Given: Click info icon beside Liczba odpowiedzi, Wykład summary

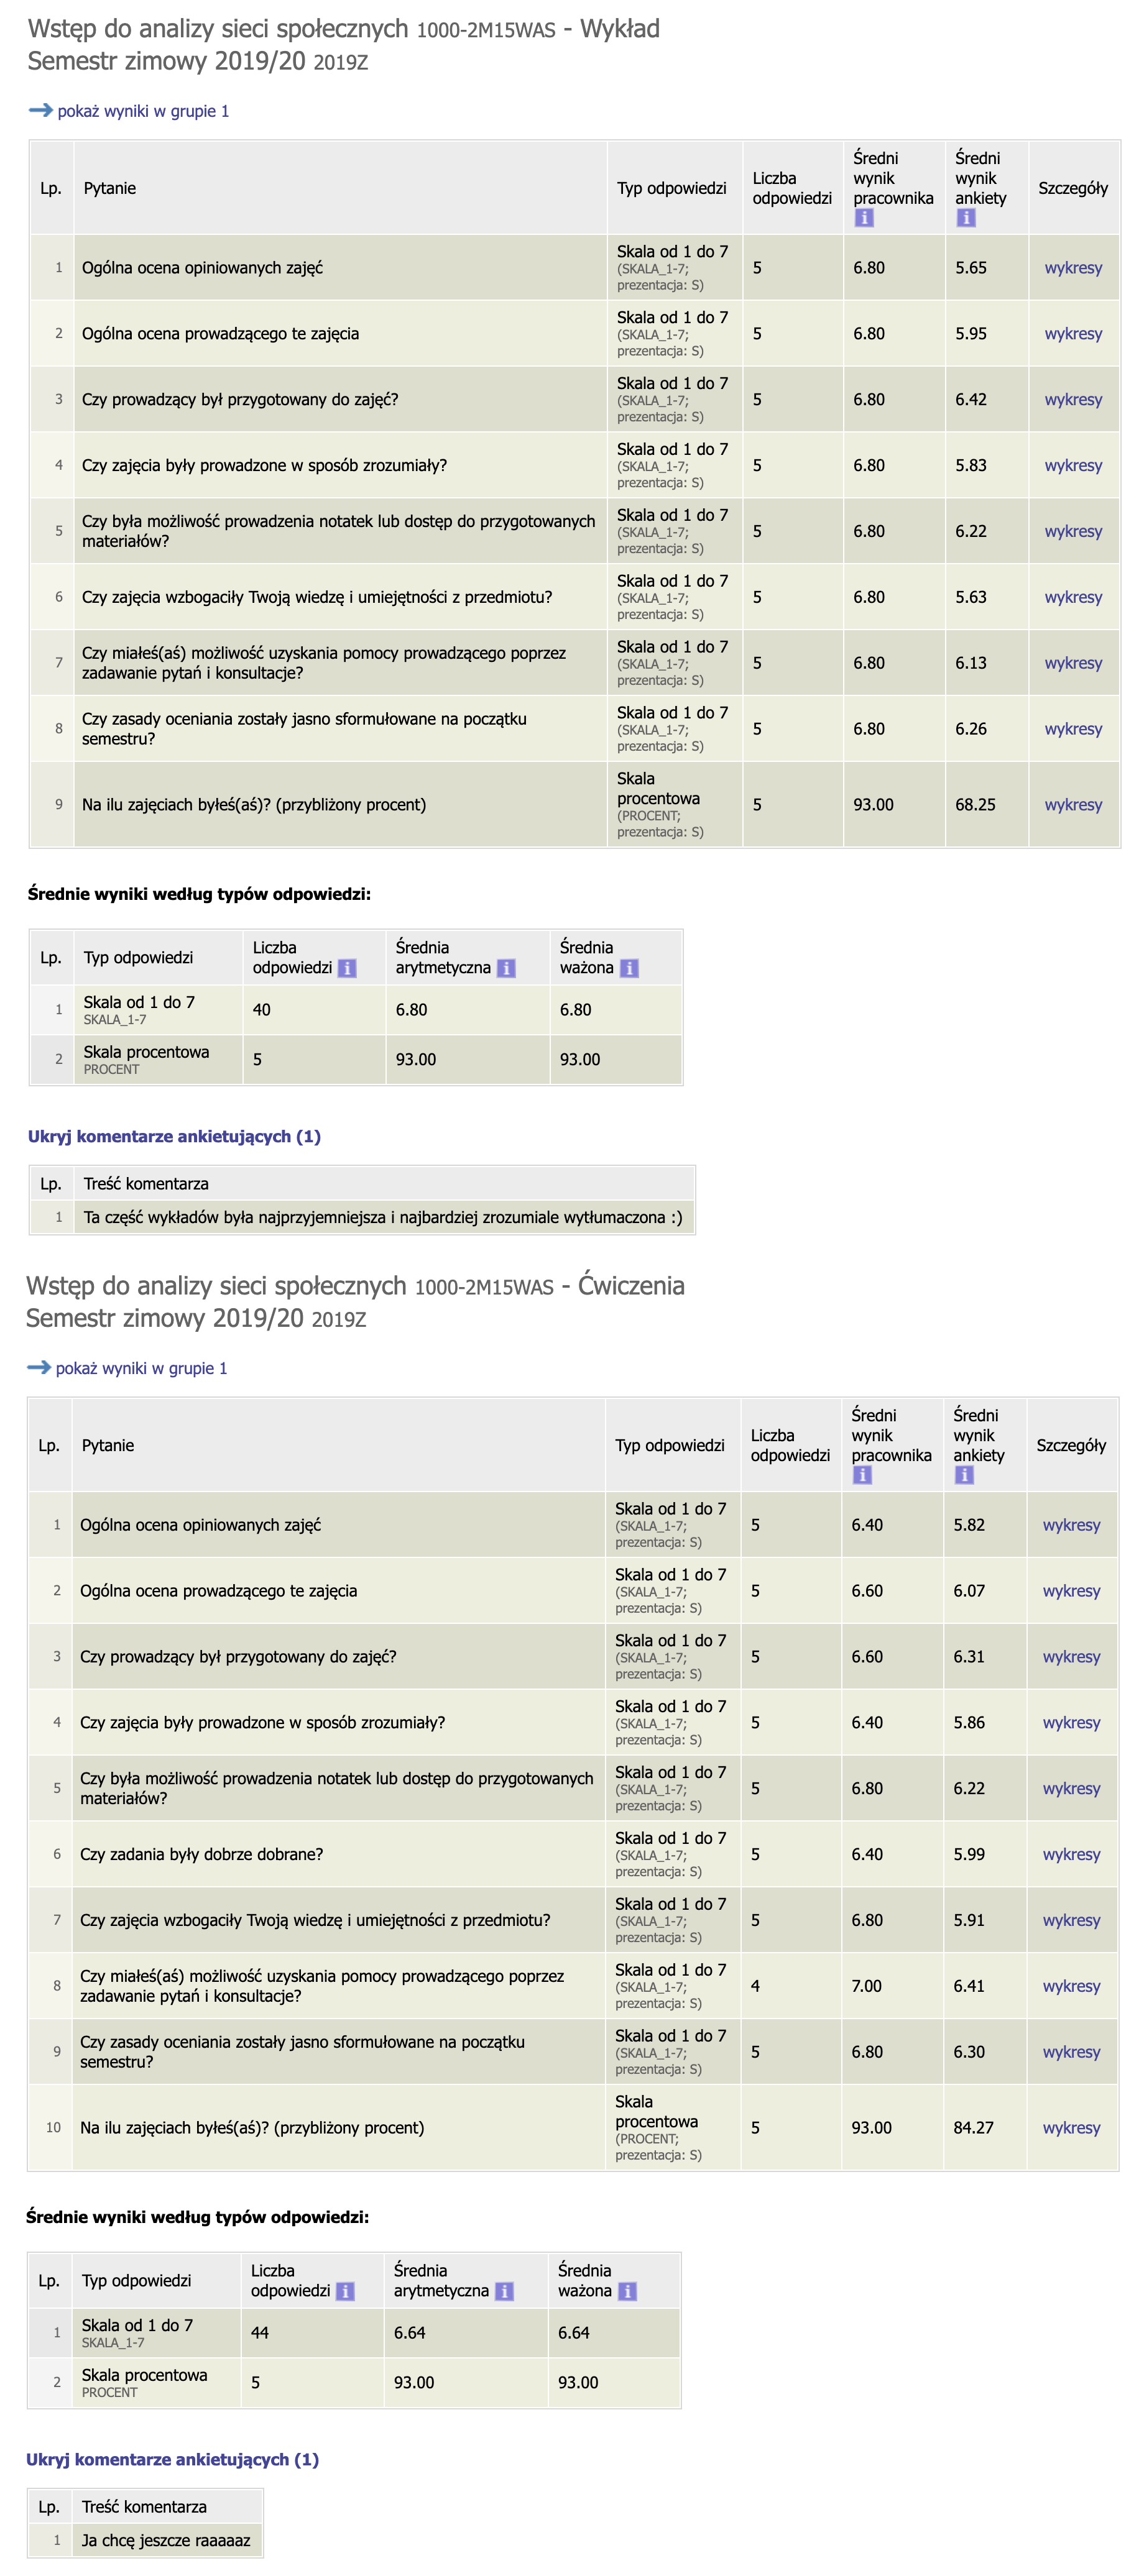Looking at the screenshot, I should pyautogui.click(x=347, y=968).
